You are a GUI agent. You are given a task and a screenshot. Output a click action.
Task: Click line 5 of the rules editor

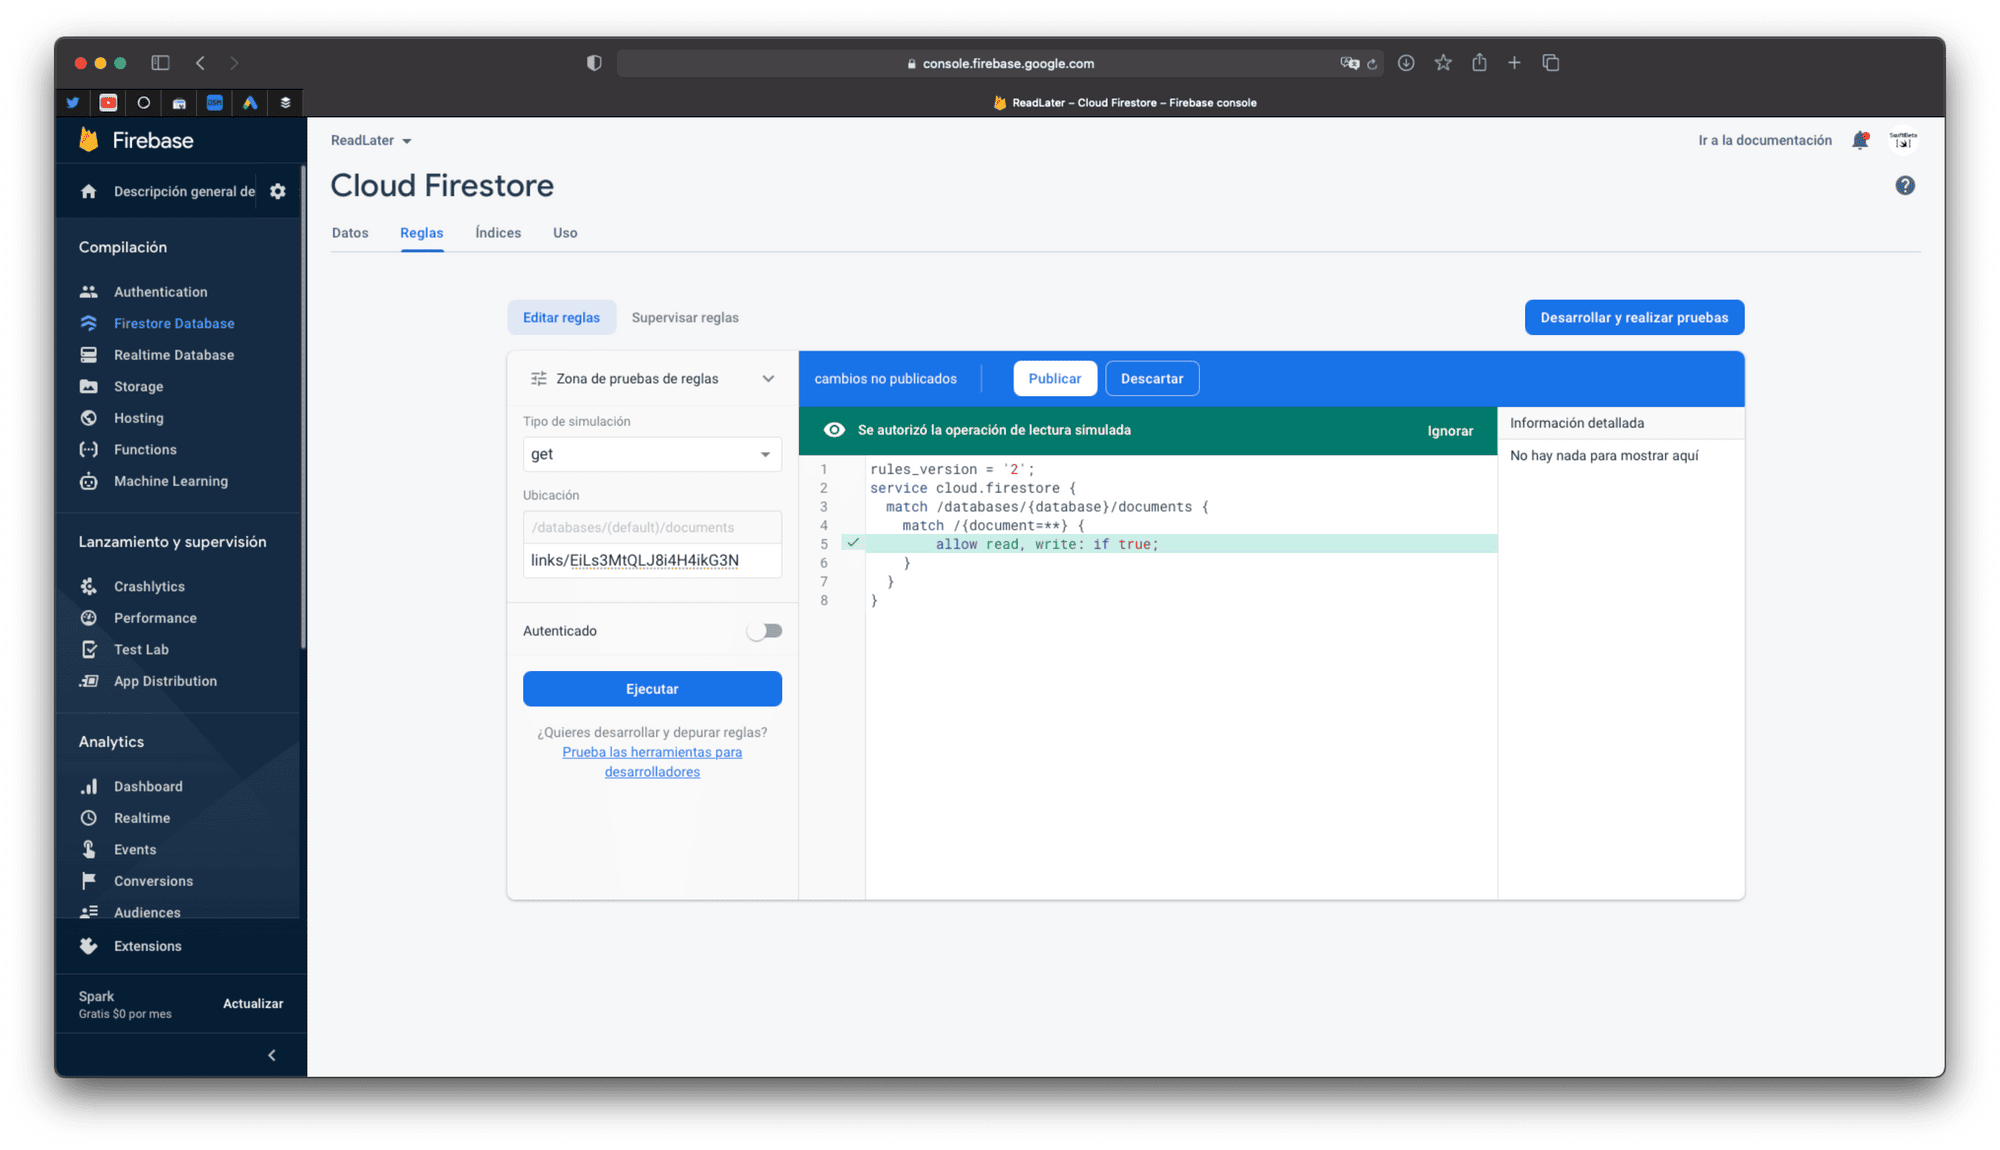click(x=1180, y=544)
